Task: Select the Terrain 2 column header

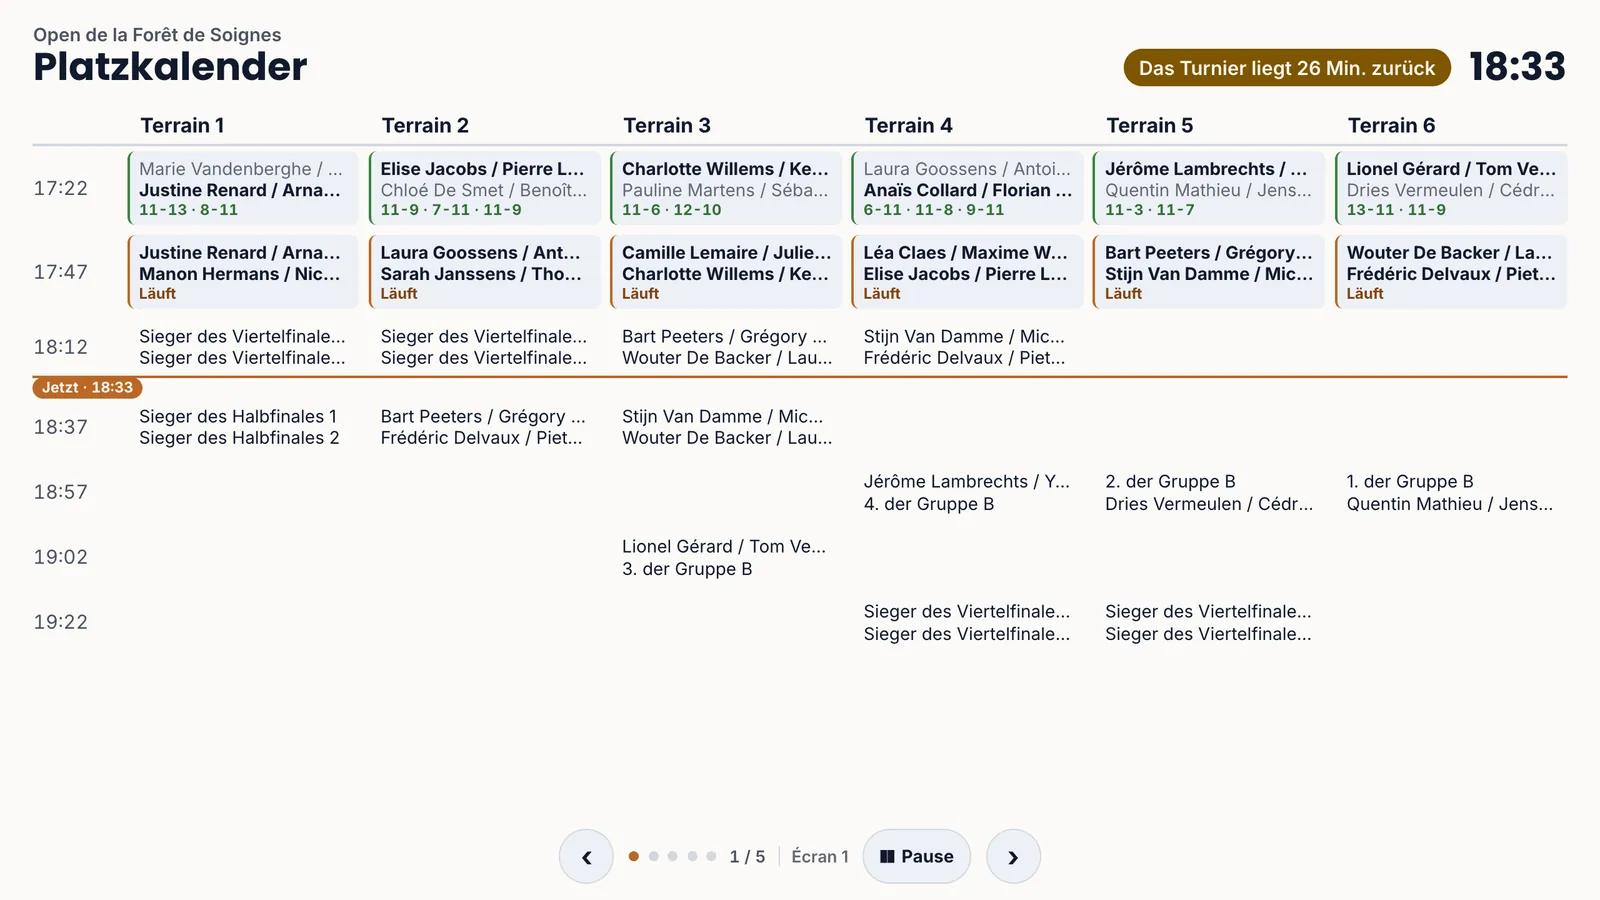Action: pyautogui.click(x=425, y=125)
